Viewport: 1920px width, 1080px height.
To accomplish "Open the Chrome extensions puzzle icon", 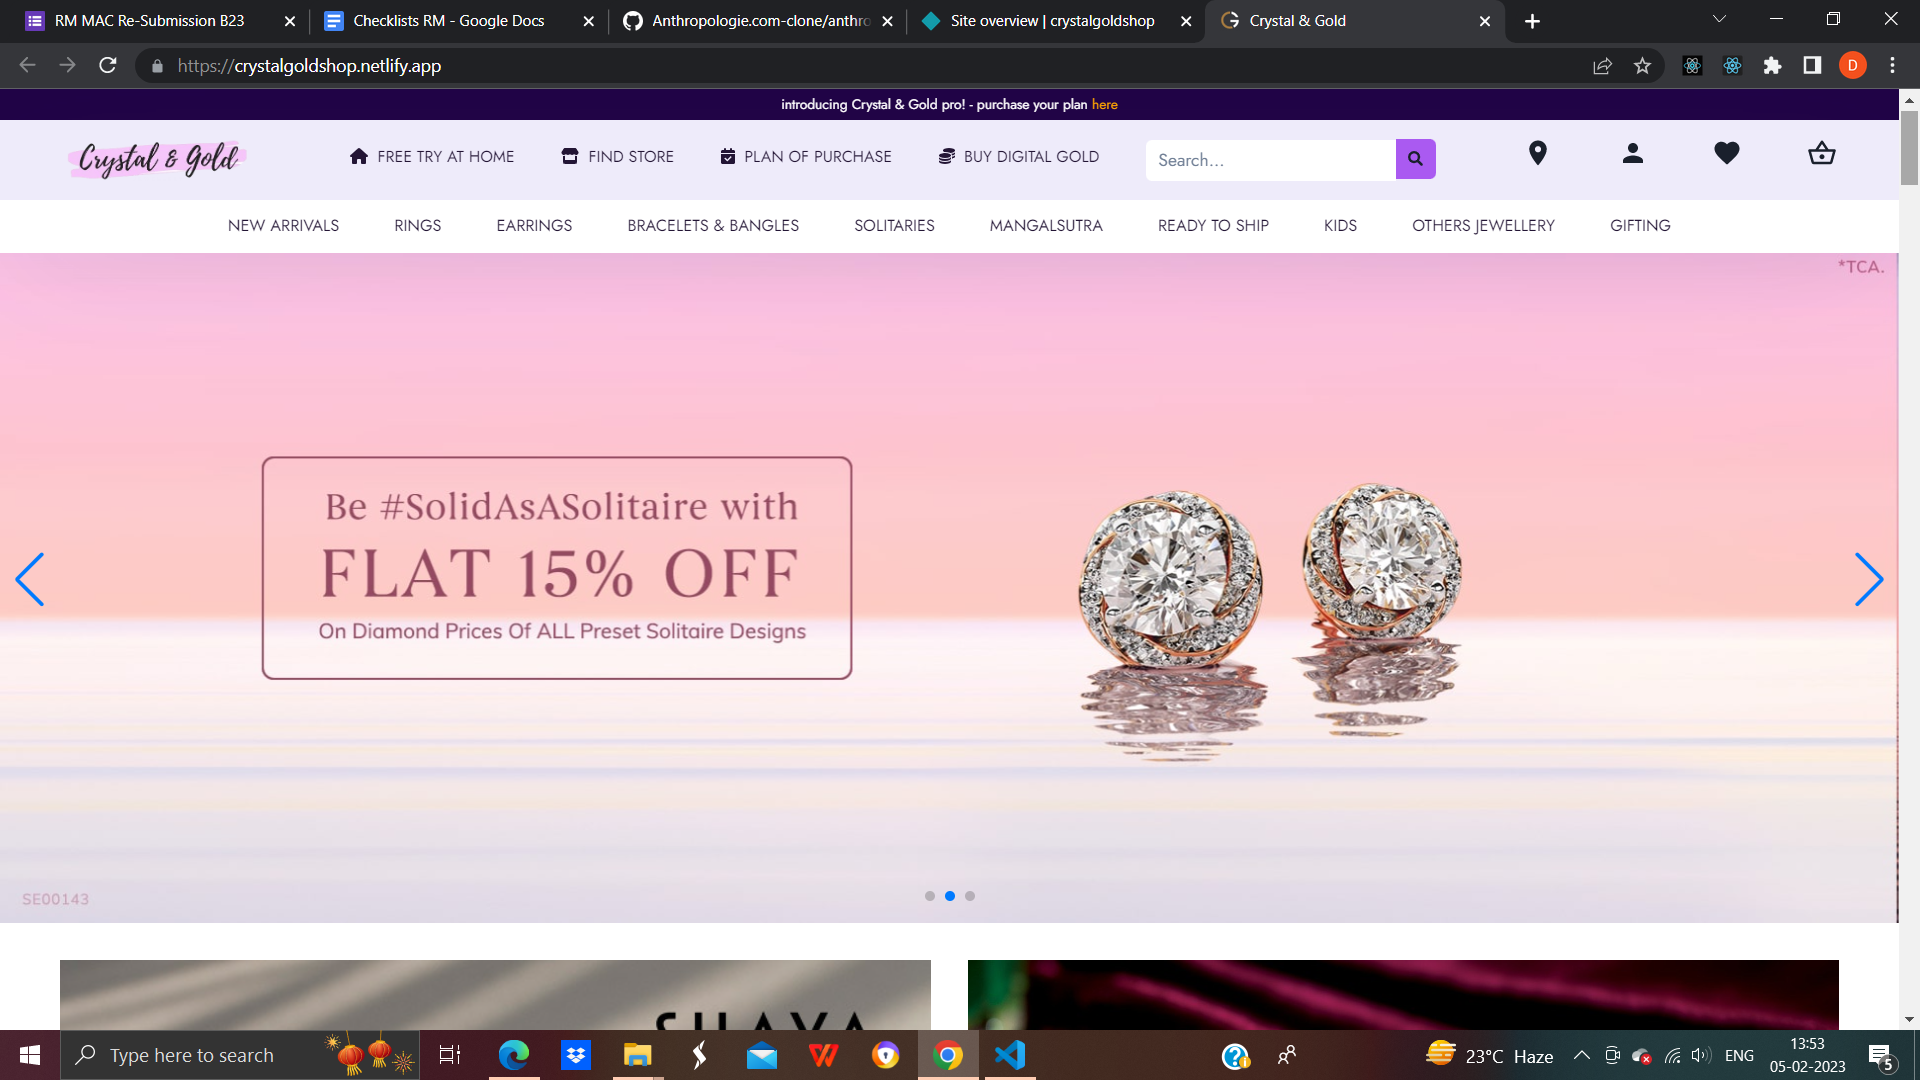I will click(1772, 66).
